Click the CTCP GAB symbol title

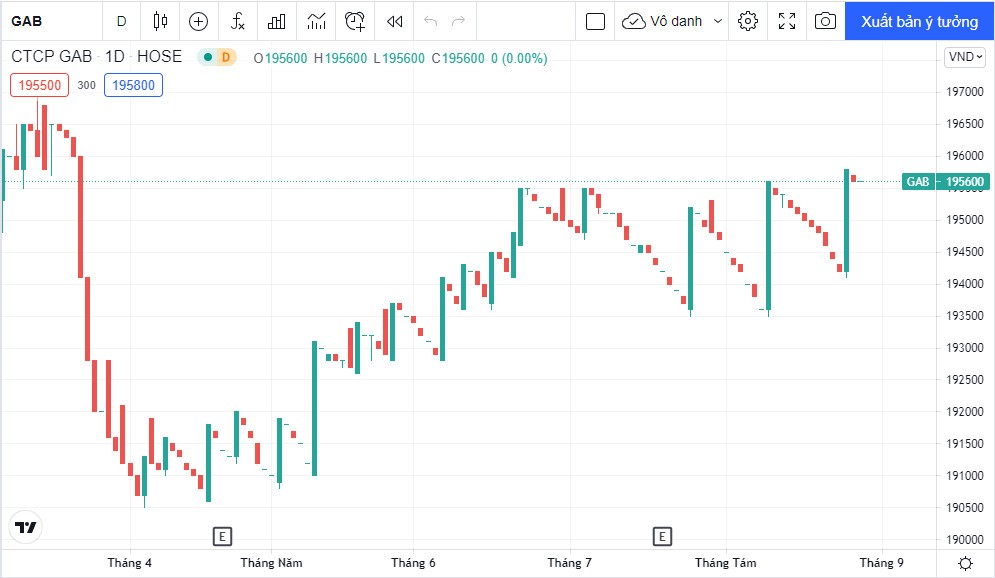(x=51, y=56)
